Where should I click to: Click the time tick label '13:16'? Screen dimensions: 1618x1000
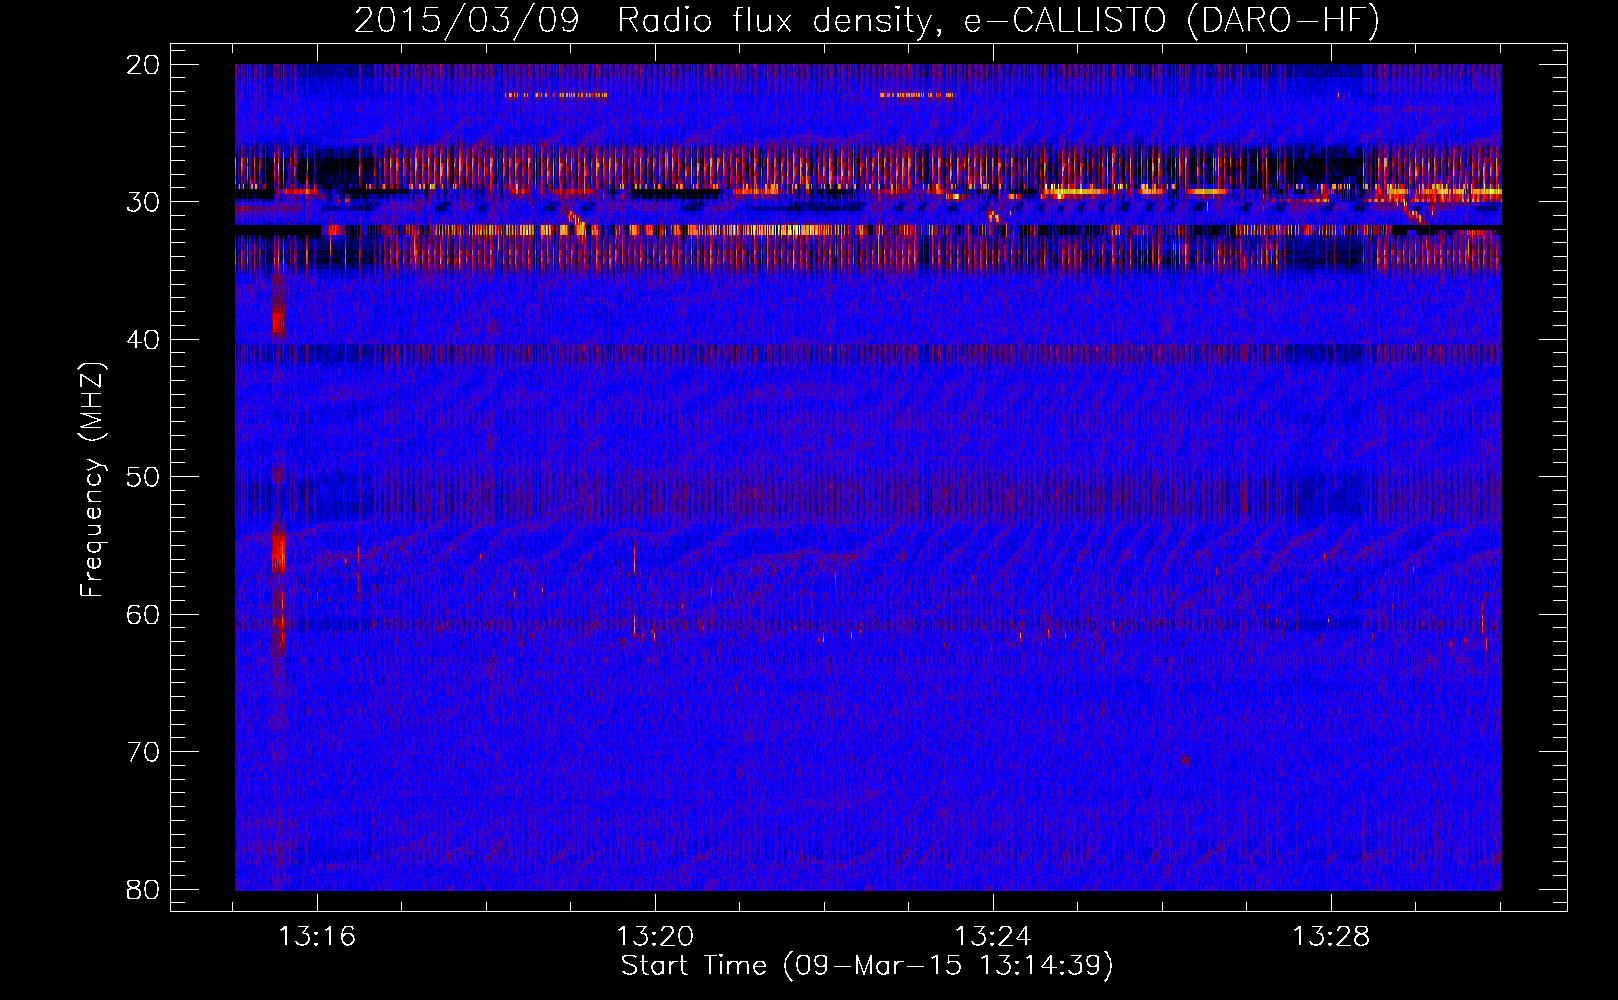click(317, 937)
